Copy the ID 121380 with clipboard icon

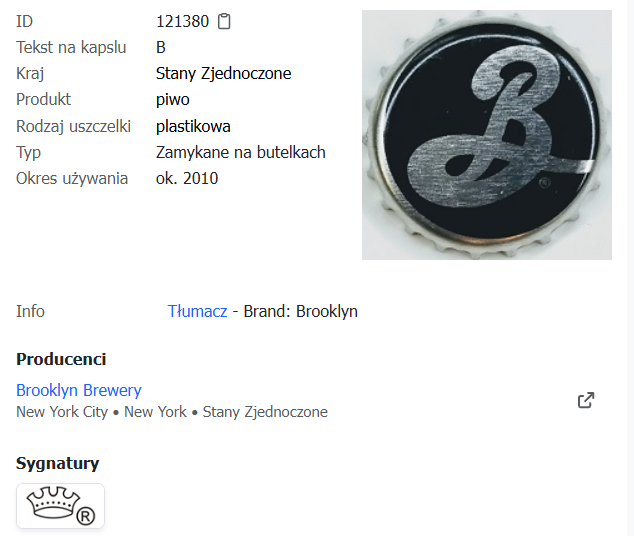[x=224, y=21]
